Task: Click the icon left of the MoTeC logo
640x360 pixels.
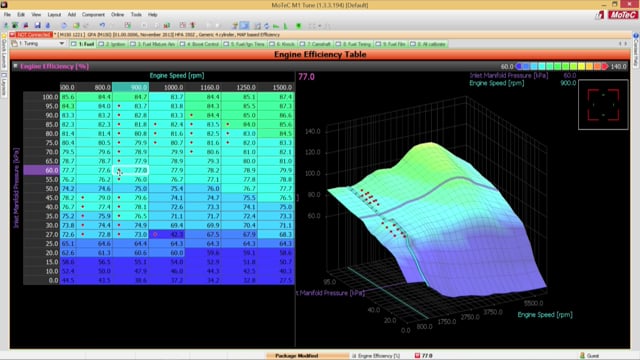Action: [600, 15]
